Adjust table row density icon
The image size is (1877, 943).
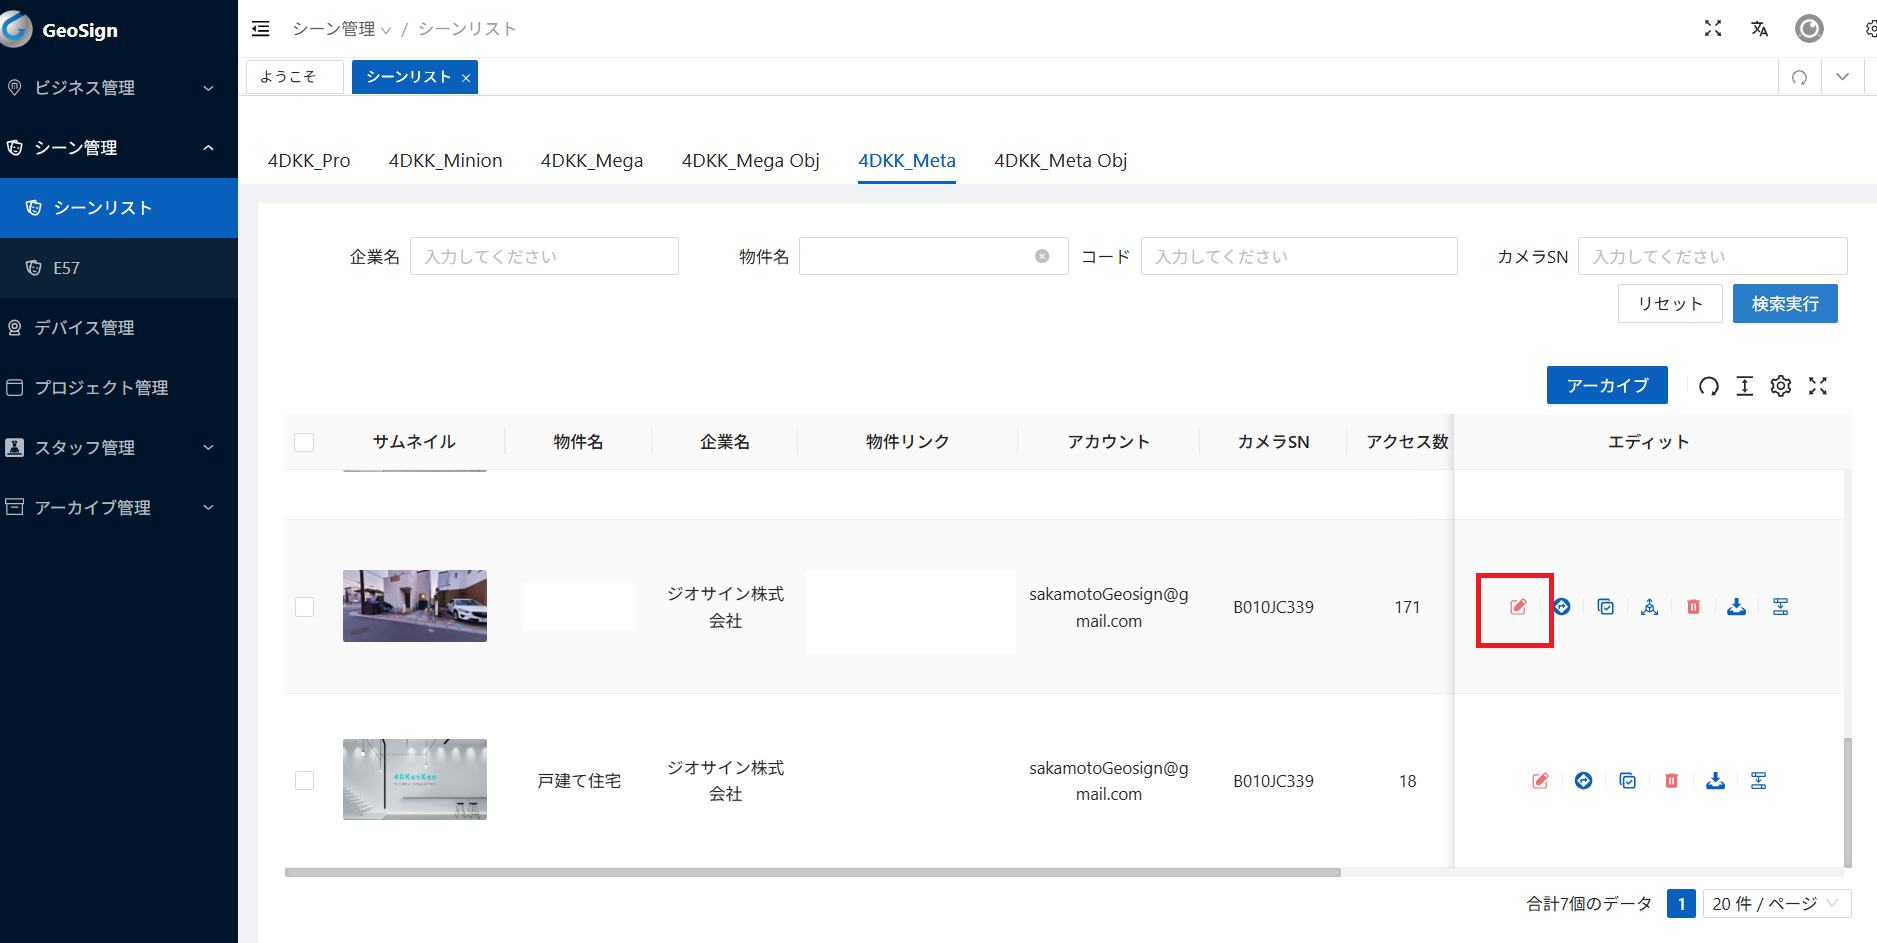coord(1744,386)
